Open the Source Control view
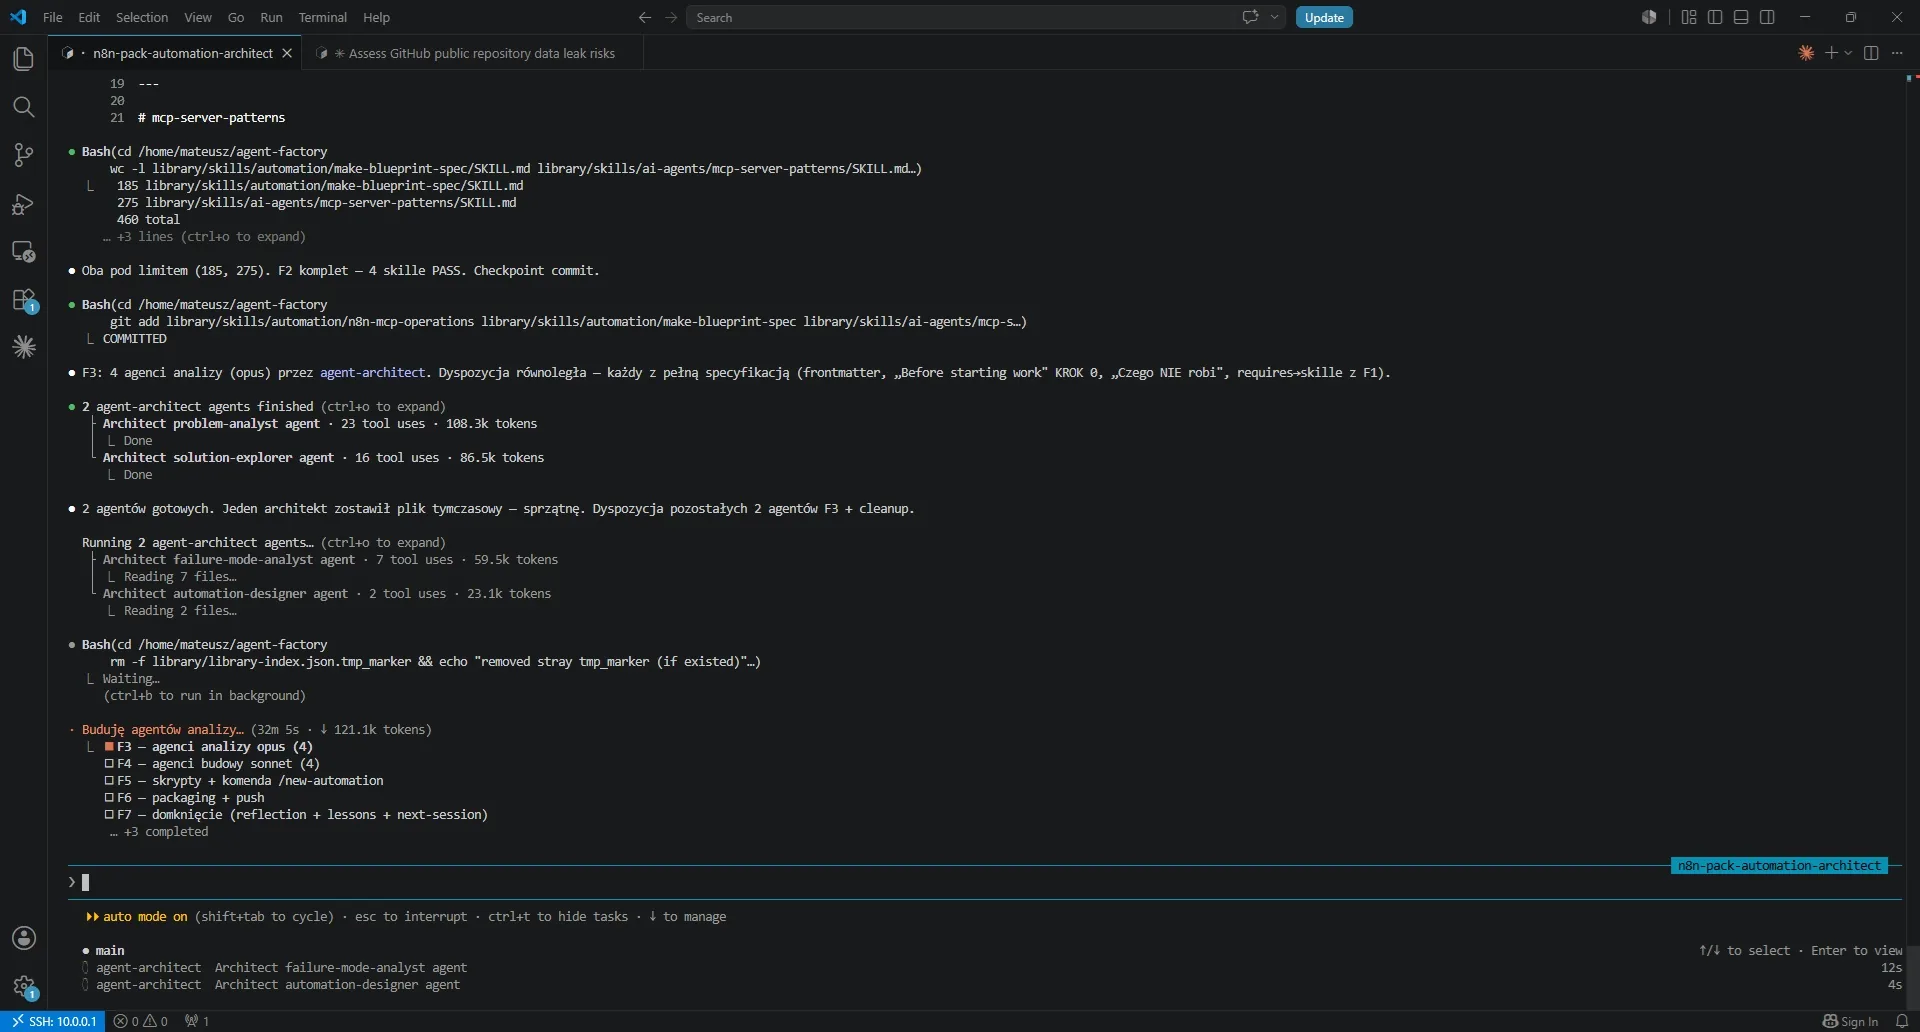This screenshot has height=1032, width=1920. (x=23, y=155)
